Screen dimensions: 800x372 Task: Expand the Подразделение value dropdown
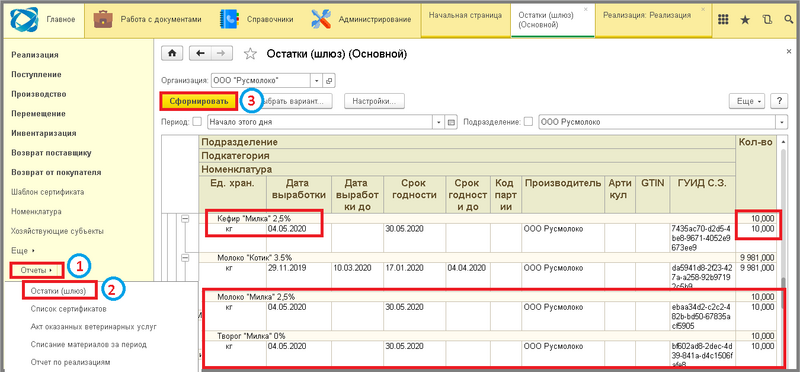782,122
